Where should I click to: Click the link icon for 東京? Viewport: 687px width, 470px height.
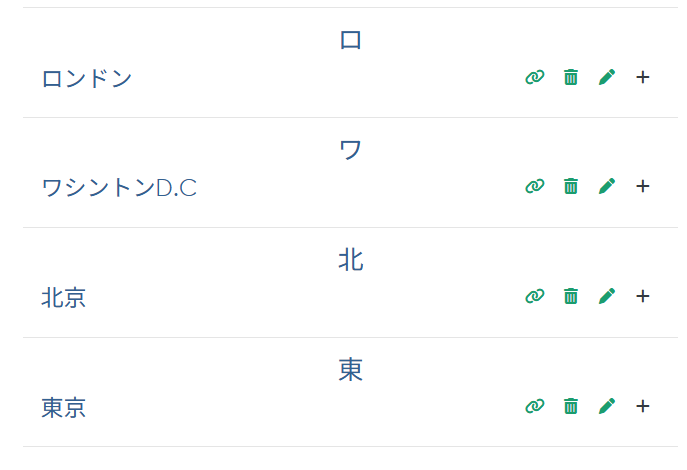[x=535, y=406]
